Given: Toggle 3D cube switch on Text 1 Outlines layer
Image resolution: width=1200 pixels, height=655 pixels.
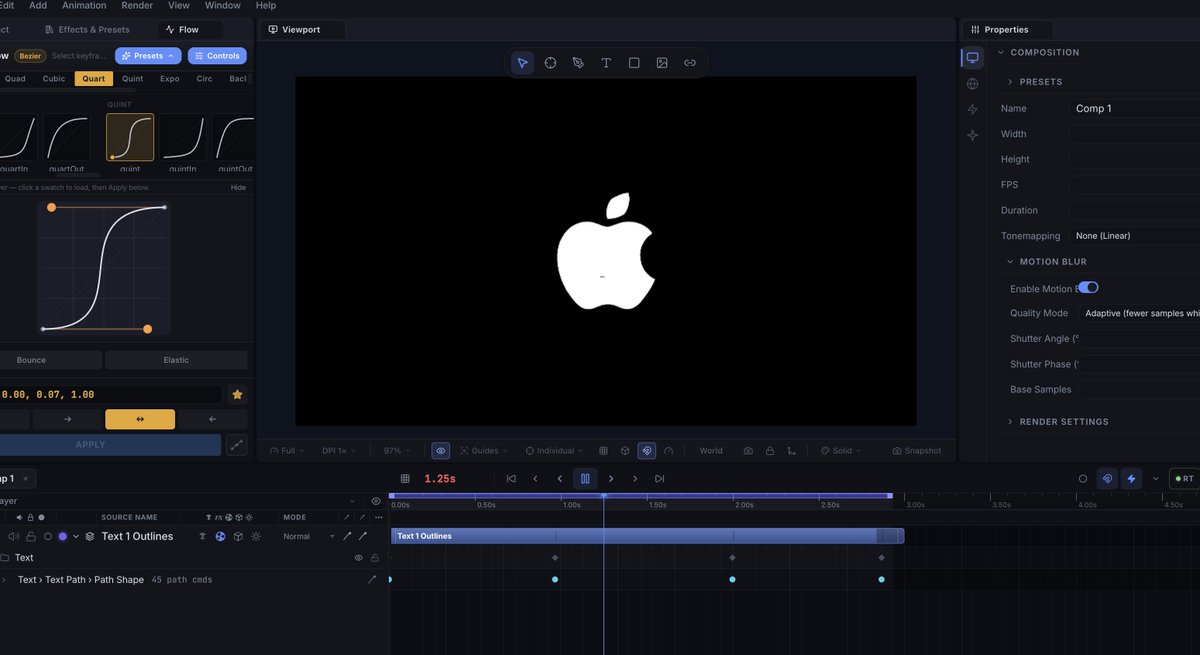Looking at the screenshot, I should click(238, 537).
